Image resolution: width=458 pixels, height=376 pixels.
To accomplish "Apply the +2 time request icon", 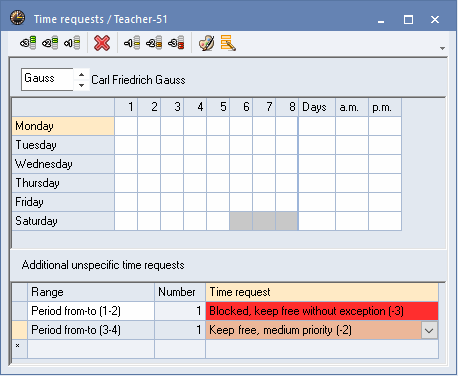I will tap(50, 43).
